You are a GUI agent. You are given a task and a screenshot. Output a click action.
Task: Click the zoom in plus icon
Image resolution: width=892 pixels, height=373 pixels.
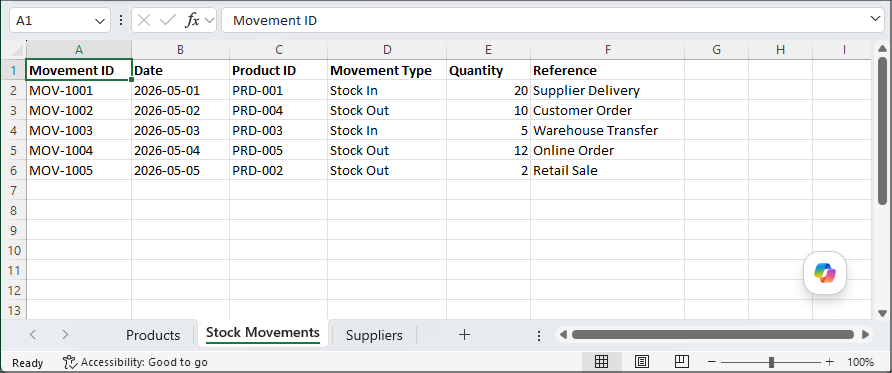coord(829,362)
